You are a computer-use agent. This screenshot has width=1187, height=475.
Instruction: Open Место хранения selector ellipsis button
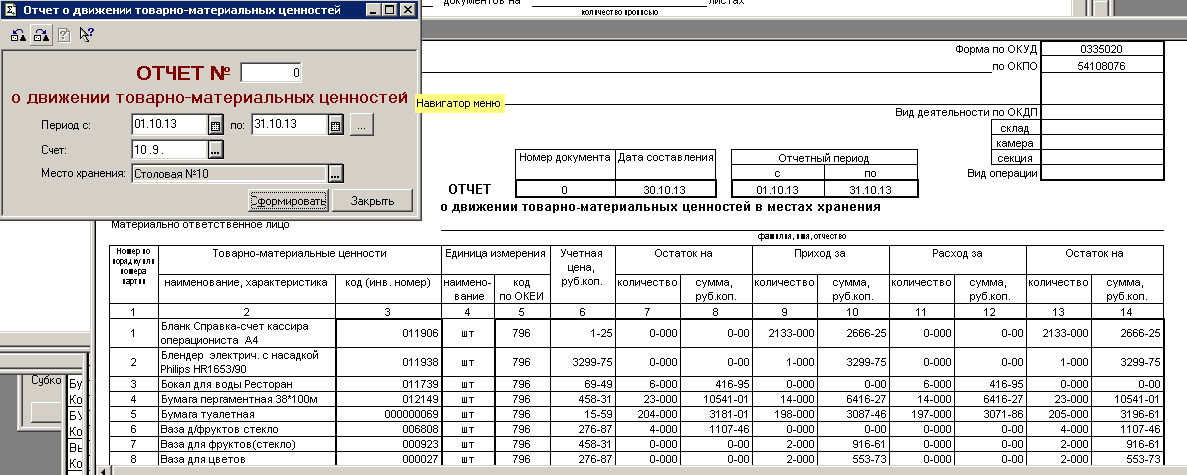[336, 173]
